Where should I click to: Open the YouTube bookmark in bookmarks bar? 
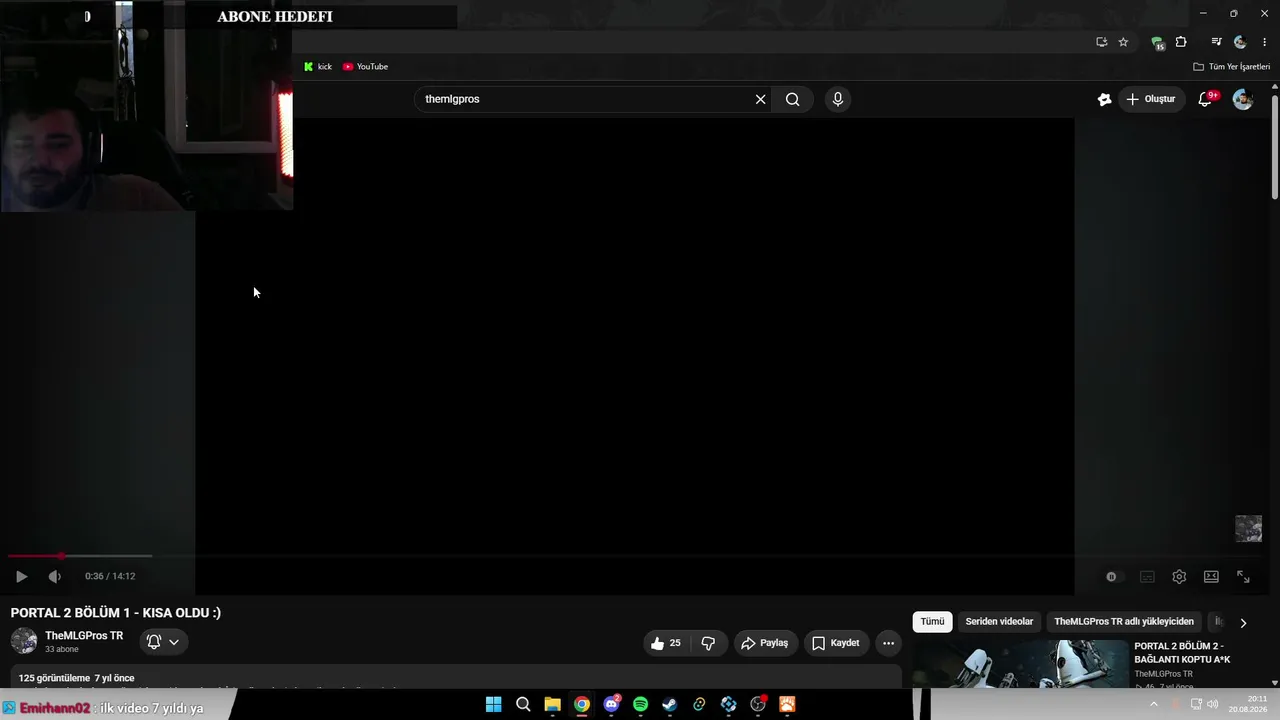[x=365, y=67]
